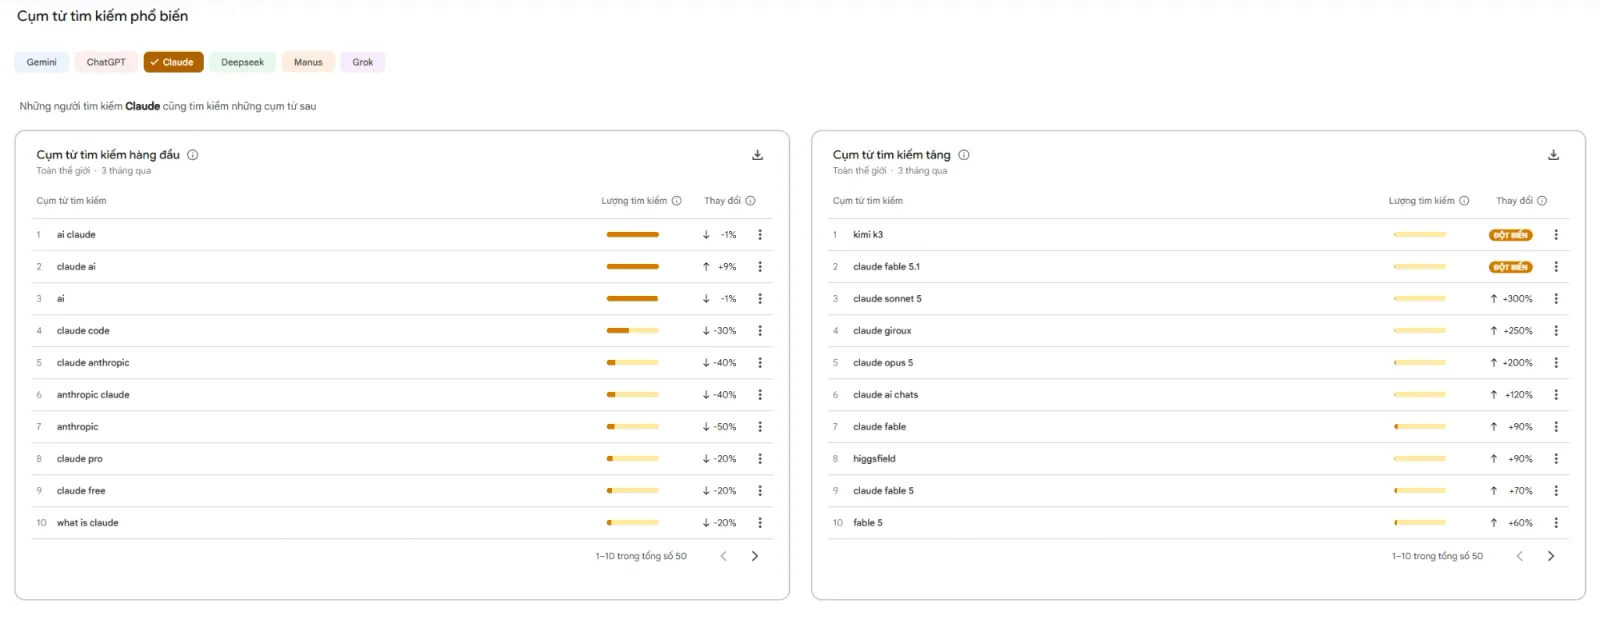Click the breakout badge on 'claude fable 5.1' row
1600x620 pixels.
click(1510, 267)
